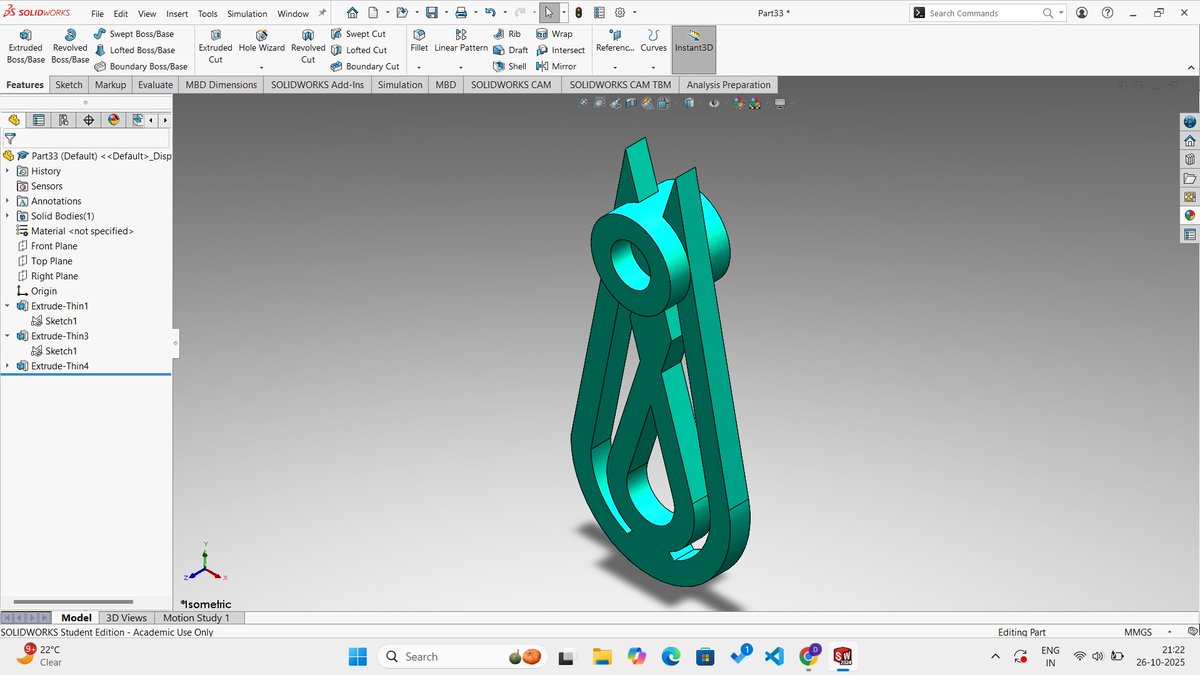The image size is (1200, 675).
Task: Select Front Plane in the tree
Action: pyautogui.click(x=47, y=246)
